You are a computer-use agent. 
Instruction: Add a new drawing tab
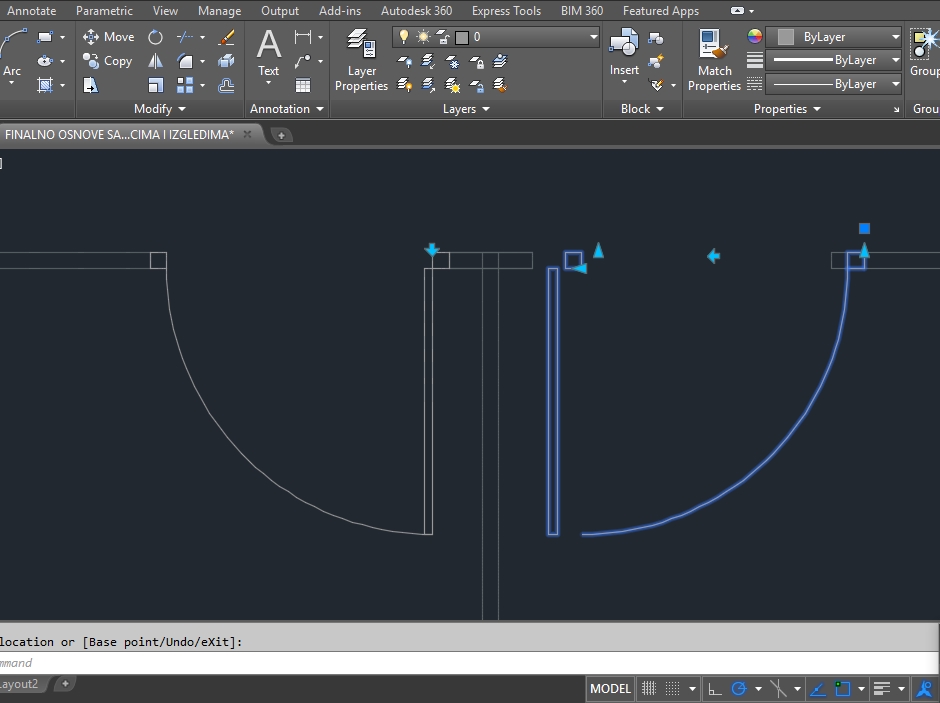tap(282, 135)
